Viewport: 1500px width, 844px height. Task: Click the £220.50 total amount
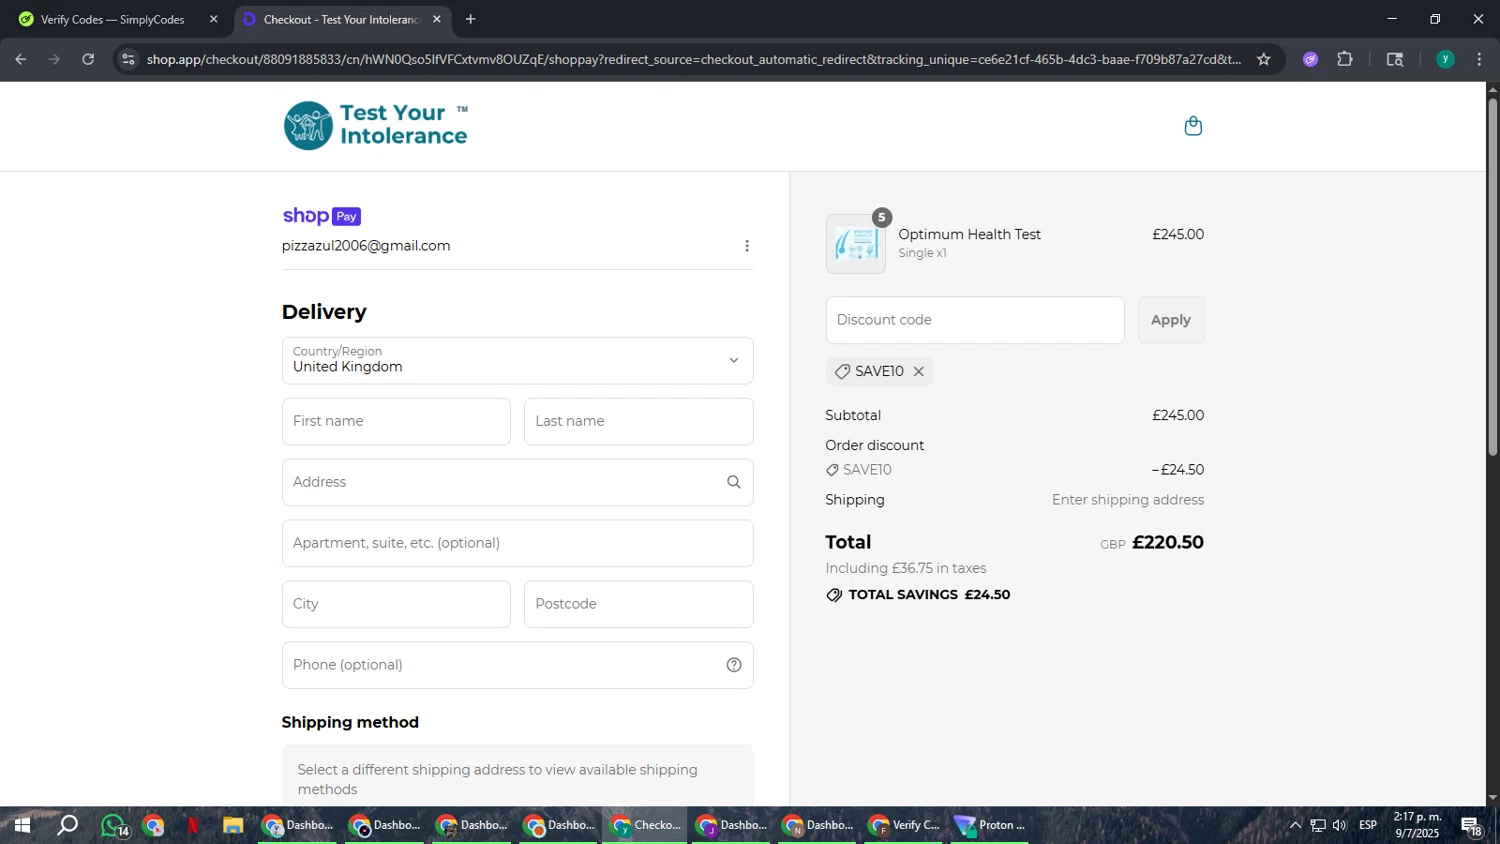[1167, 542]
